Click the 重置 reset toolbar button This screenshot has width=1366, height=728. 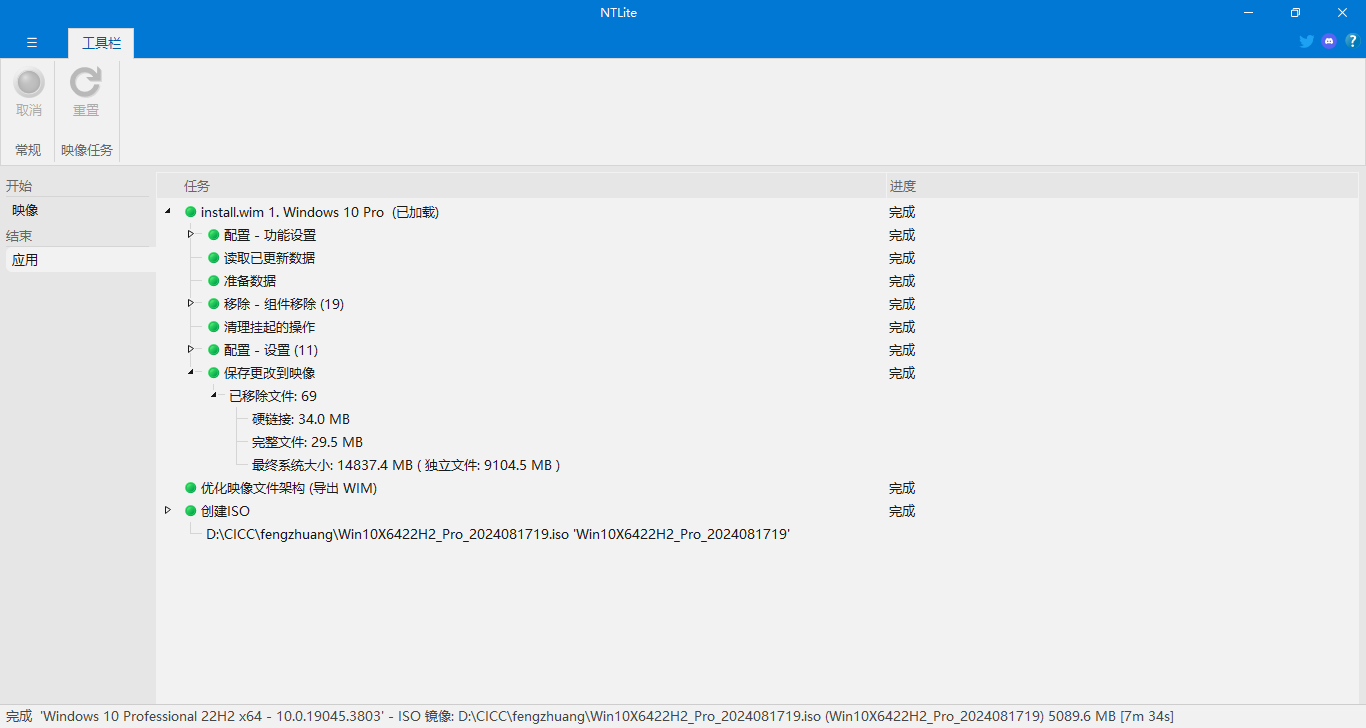coord(86,93)
